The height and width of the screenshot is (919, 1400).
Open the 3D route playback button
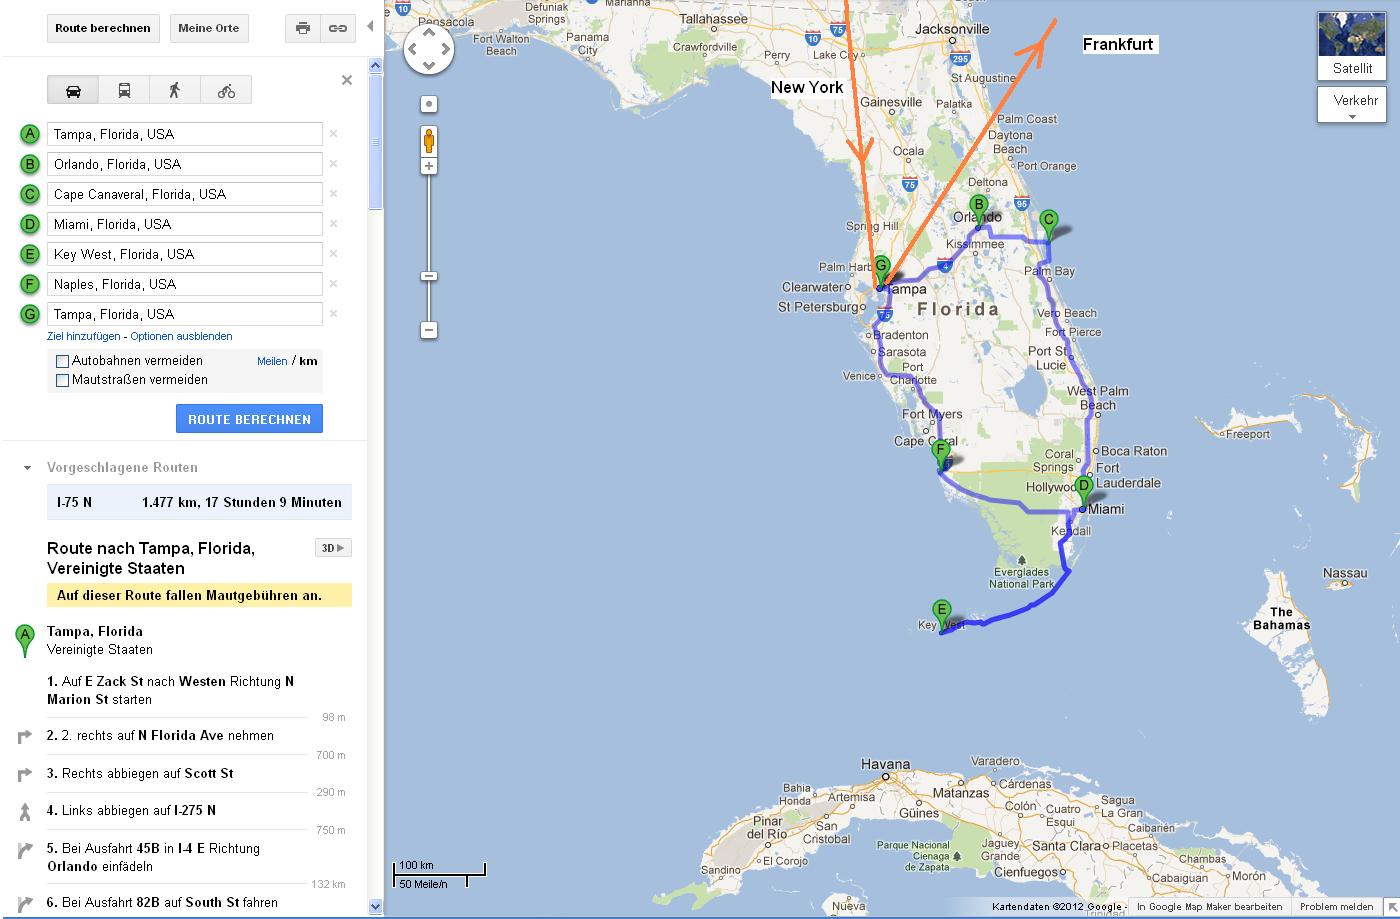pyautogui.click(x=333, y=548)
